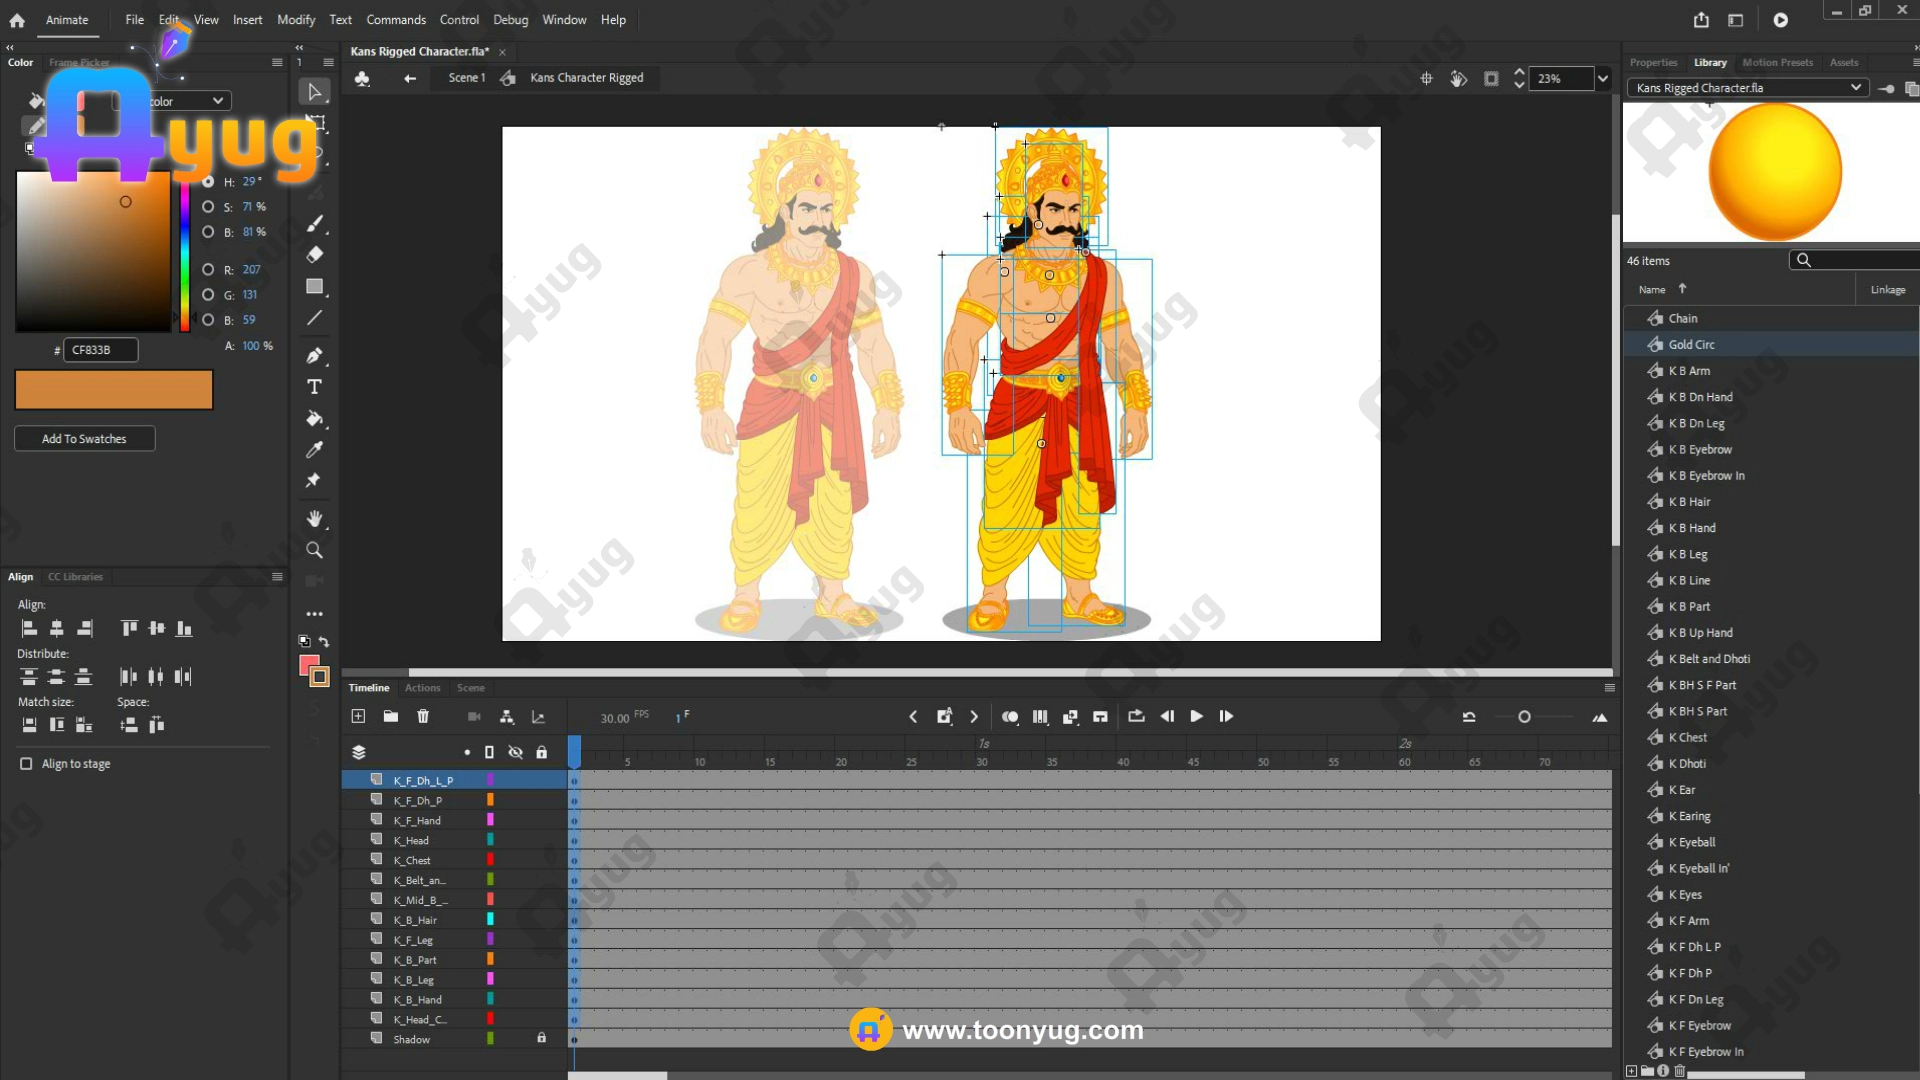The width and height of the screenshot is (1920, 1080).
Task: Click the Delete layer trash icon
Action: point(423,716)
